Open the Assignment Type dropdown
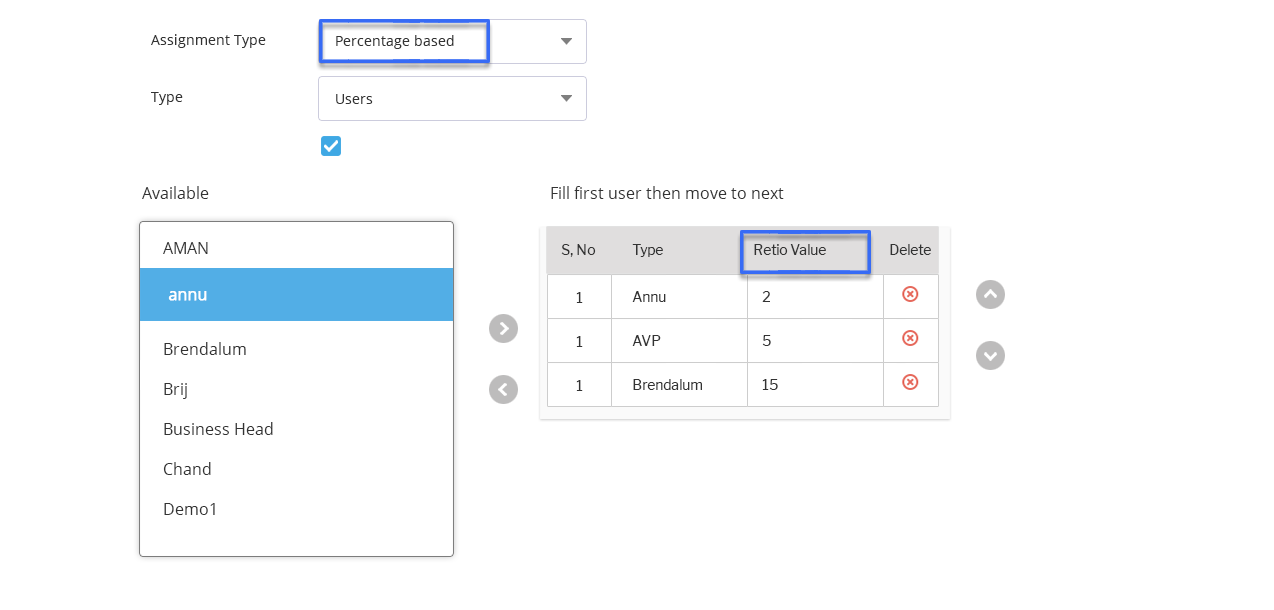 pos(565,41)
